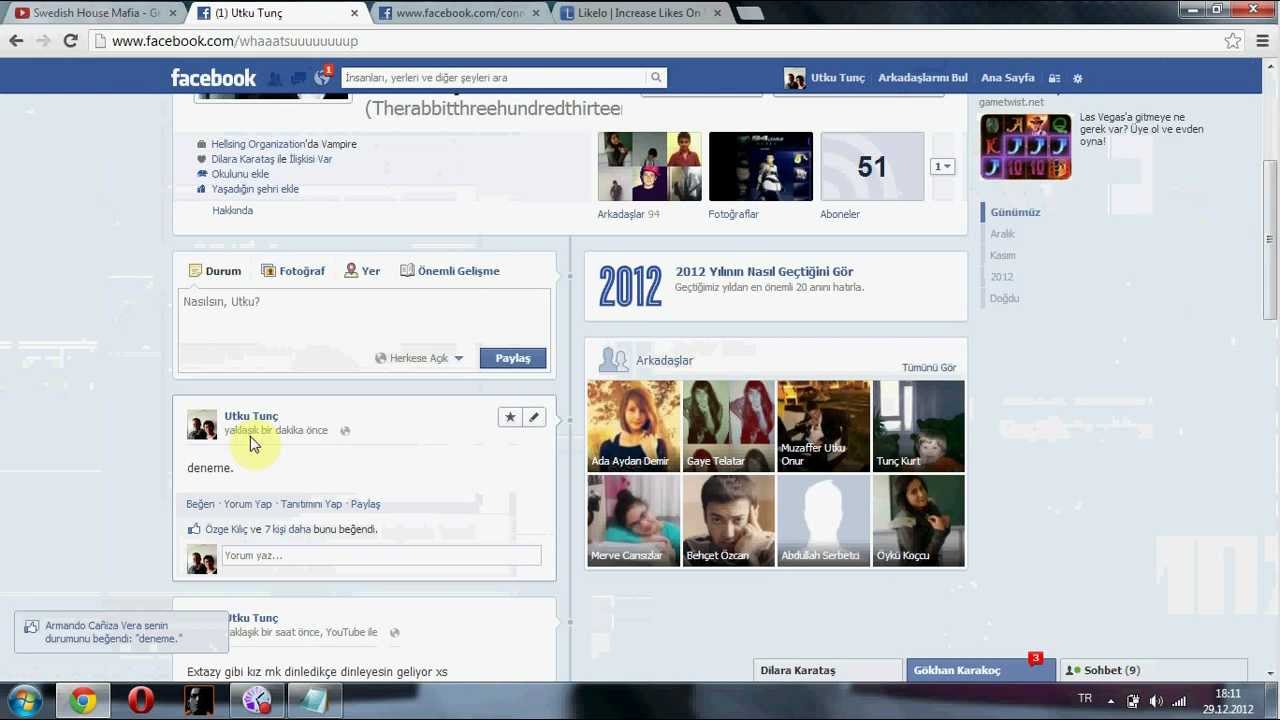Click inside the Nasılsın, Utku? status box

364,315
